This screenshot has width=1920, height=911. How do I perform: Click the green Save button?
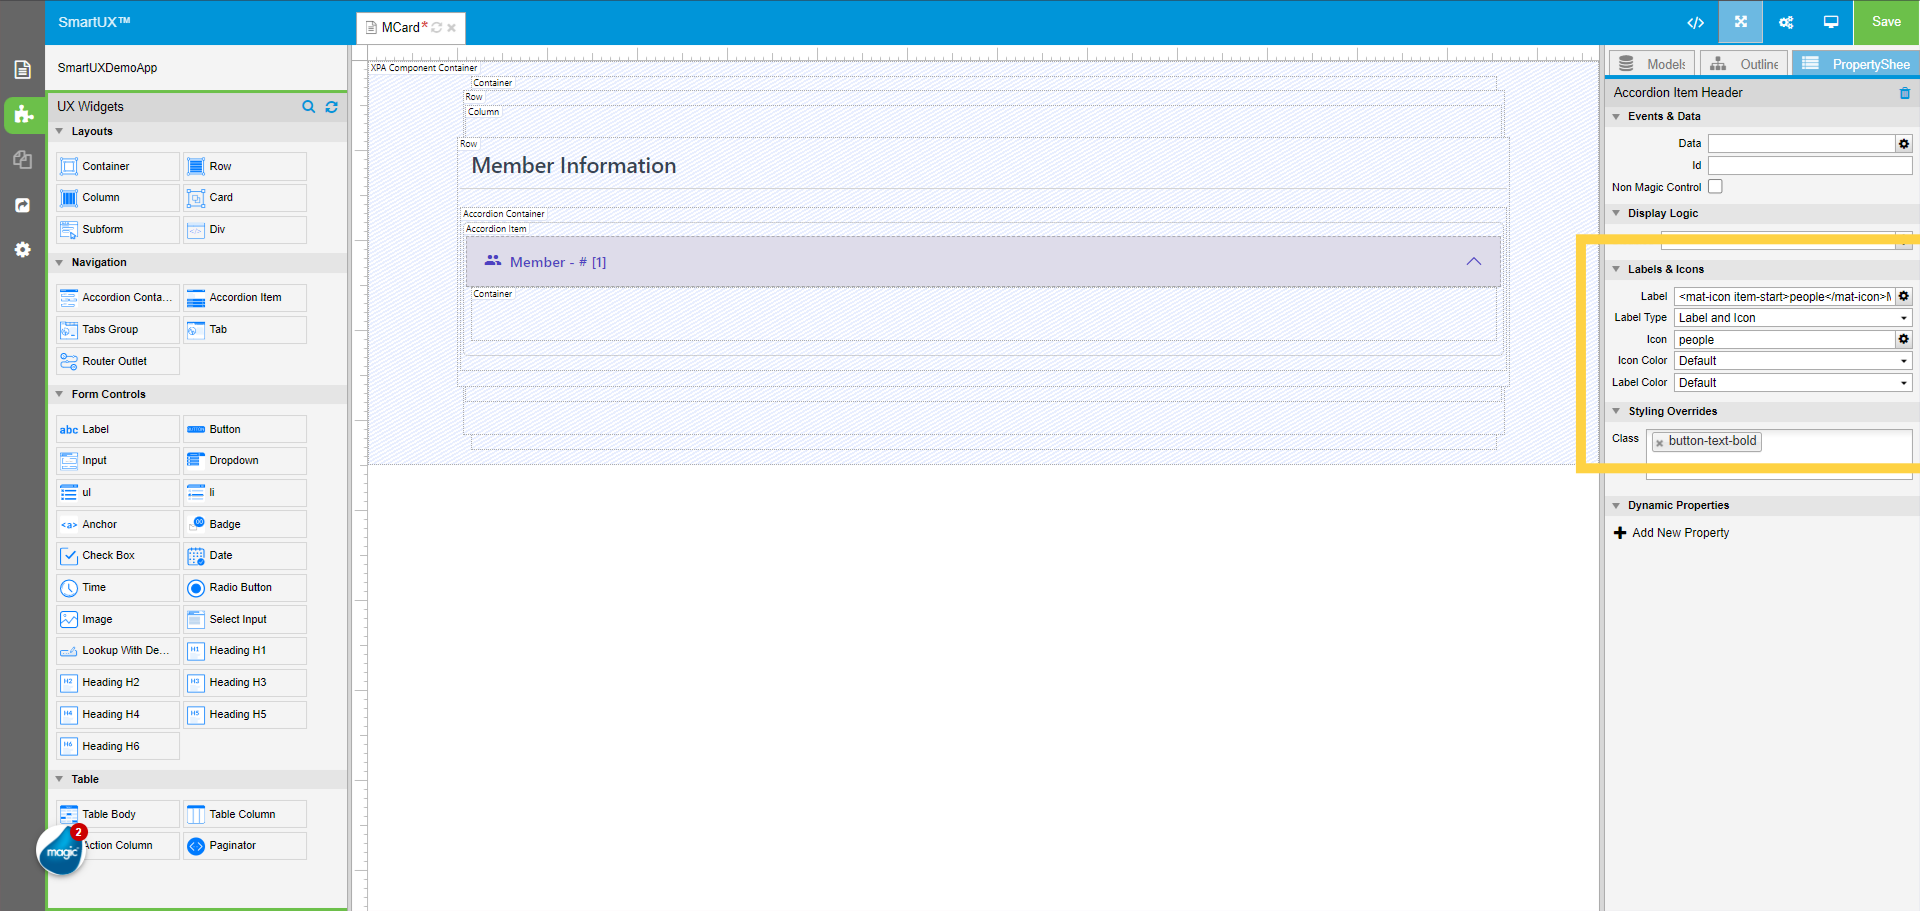click(x=1886, y=22)
